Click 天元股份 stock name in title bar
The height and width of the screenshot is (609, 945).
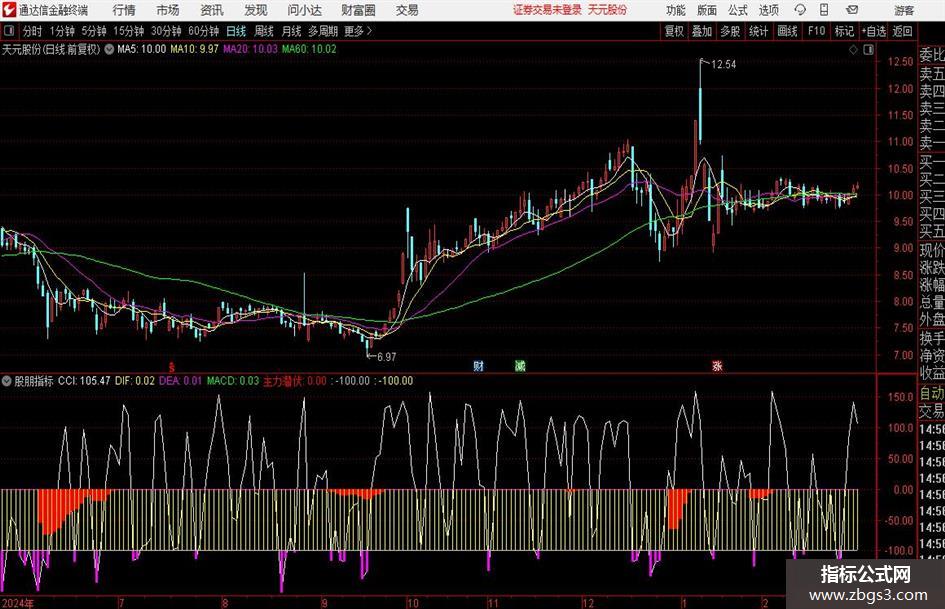pos(608,10)
